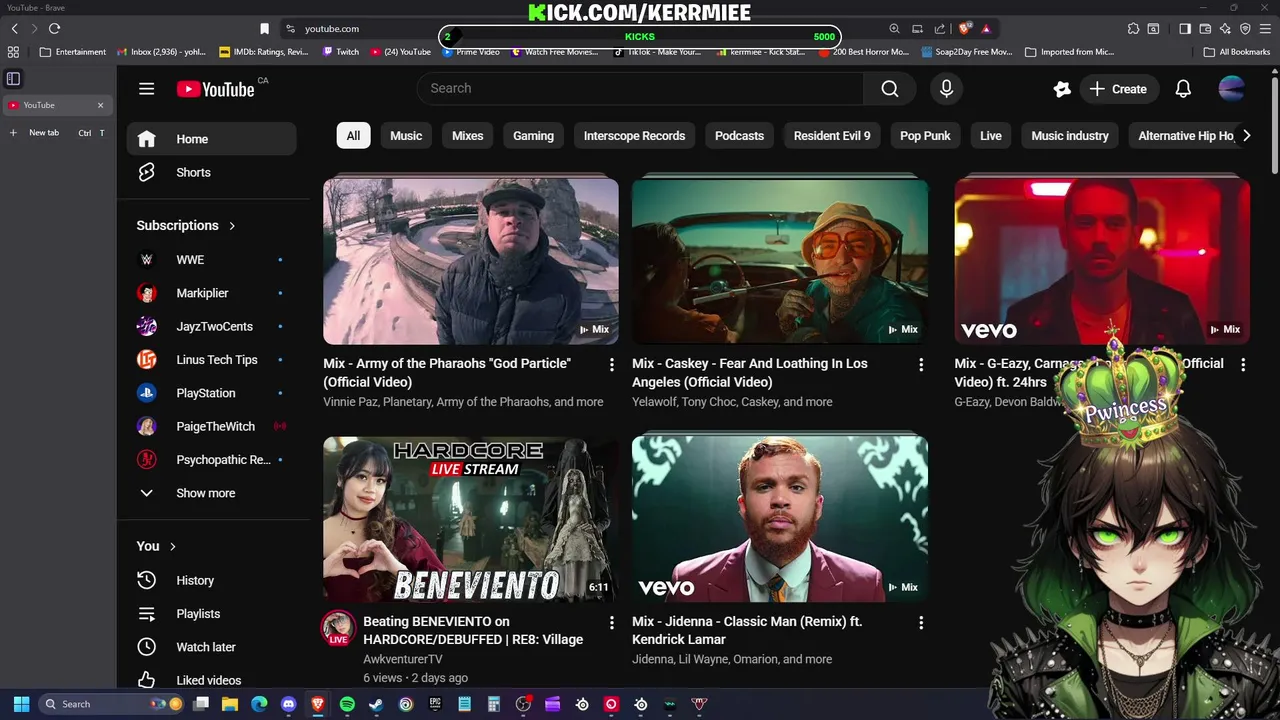The image size is (1280, 720).
Task: Reload page with browser refresh icon
Action: click(x=55, y=29)
